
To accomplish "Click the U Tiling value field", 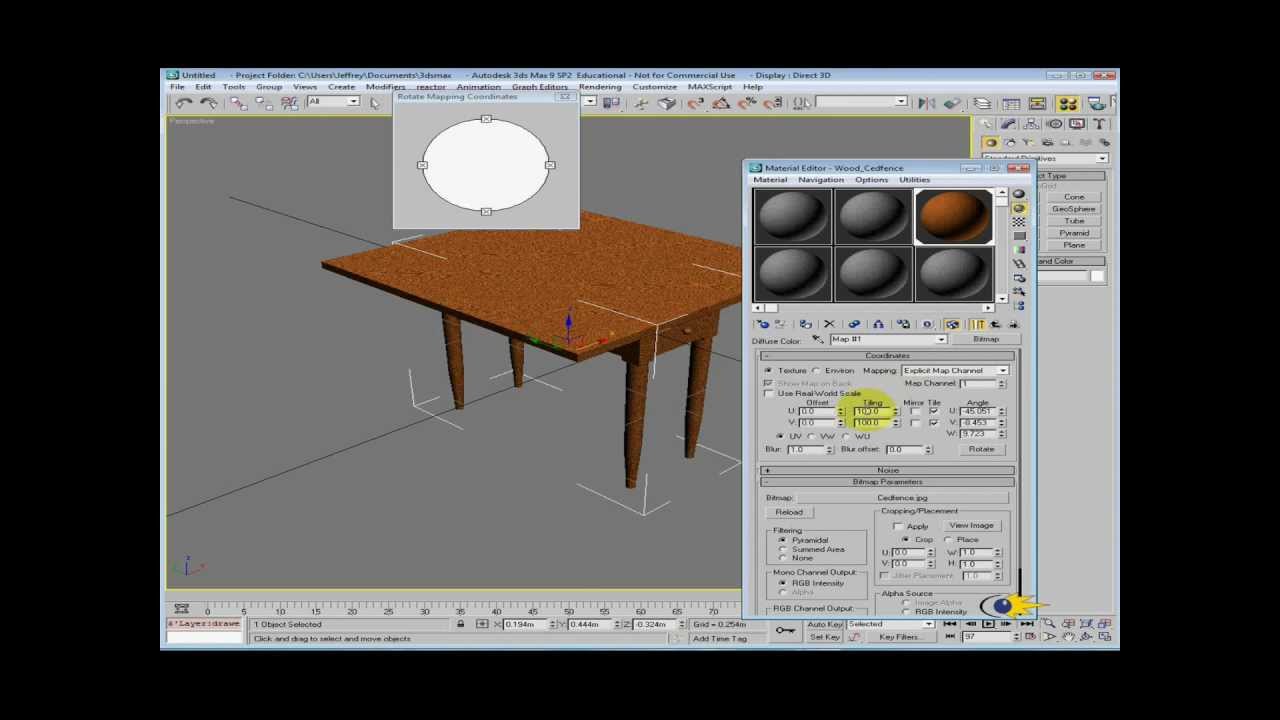I will pyautogui.click(x=872, y=411).
